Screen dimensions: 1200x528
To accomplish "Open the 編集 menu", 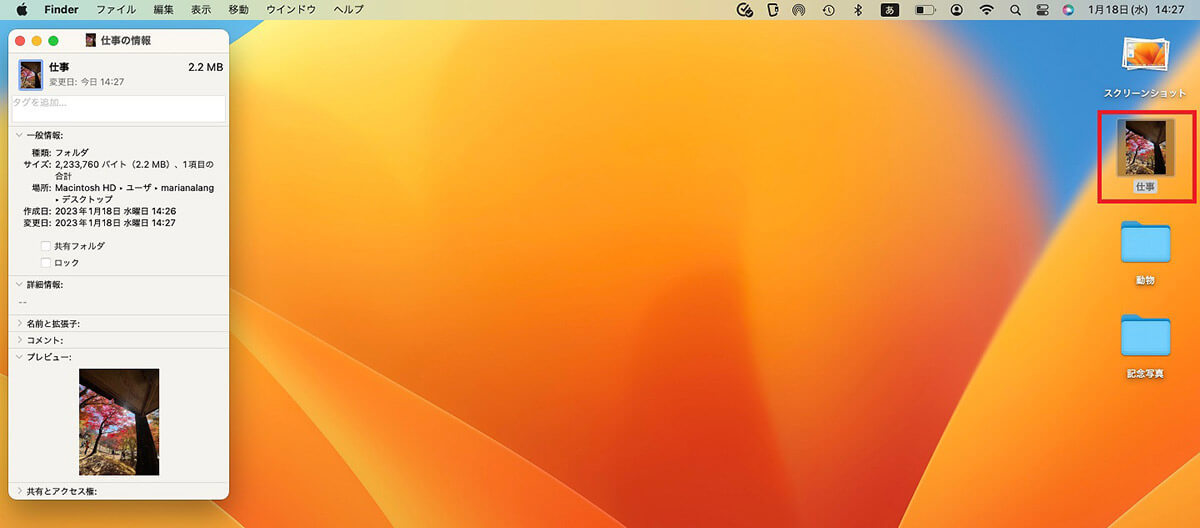I will tap(163, 9).
